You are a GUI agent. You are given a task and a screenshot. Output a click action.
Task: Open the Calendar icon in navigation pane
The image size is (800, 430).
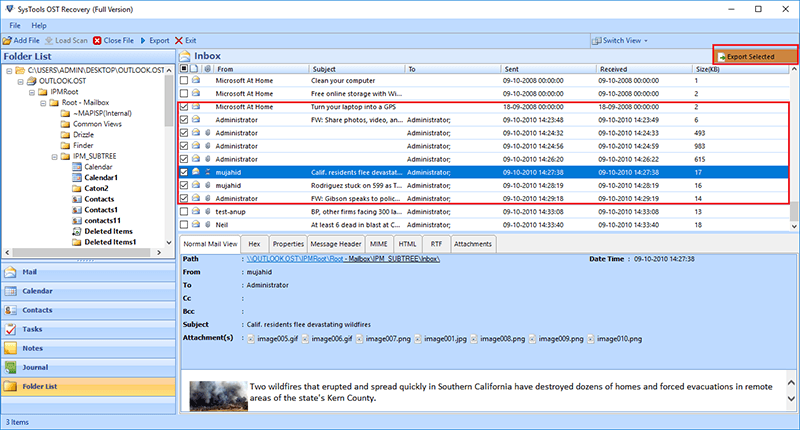pyautogui.click(x=11, y=291)
